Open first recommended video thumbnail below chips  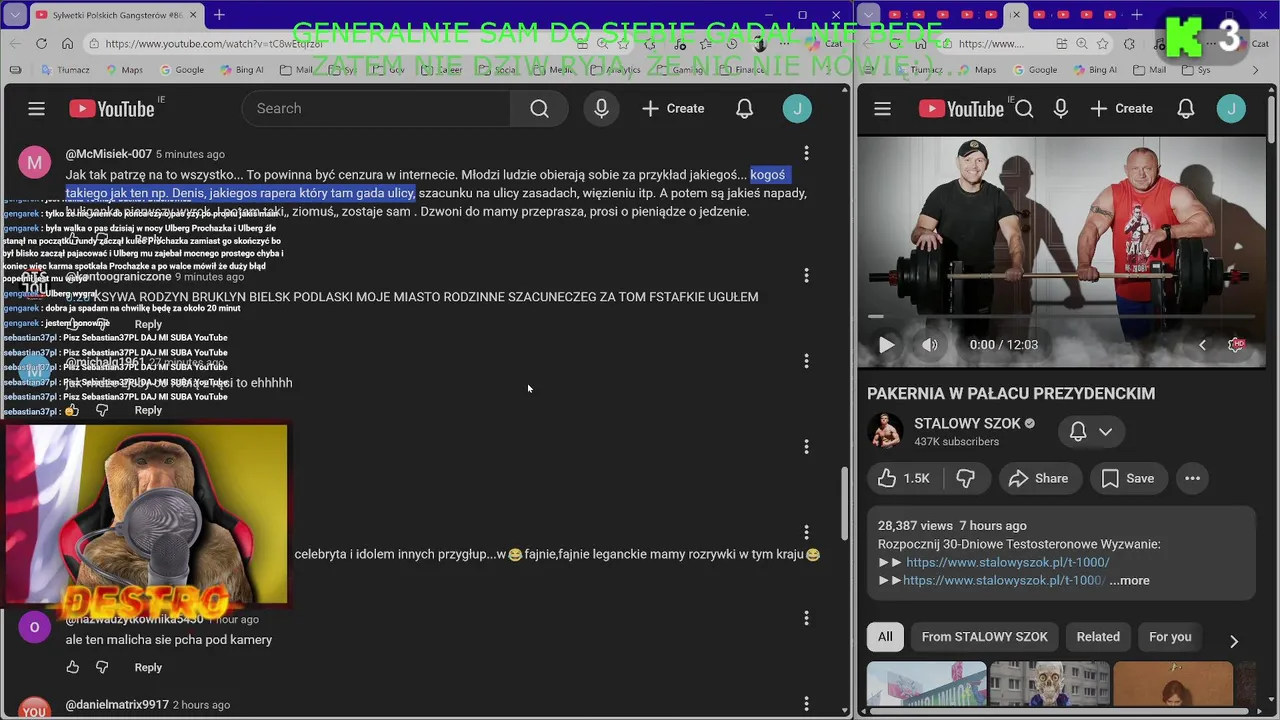[926, 684]
